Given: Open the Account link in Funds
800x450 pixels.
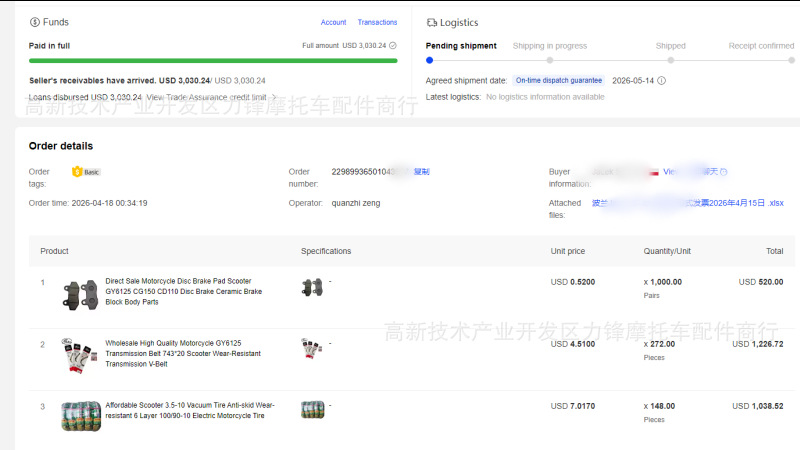Looking at the screenshot, I should pyautogui.click(x=333, y=22).
